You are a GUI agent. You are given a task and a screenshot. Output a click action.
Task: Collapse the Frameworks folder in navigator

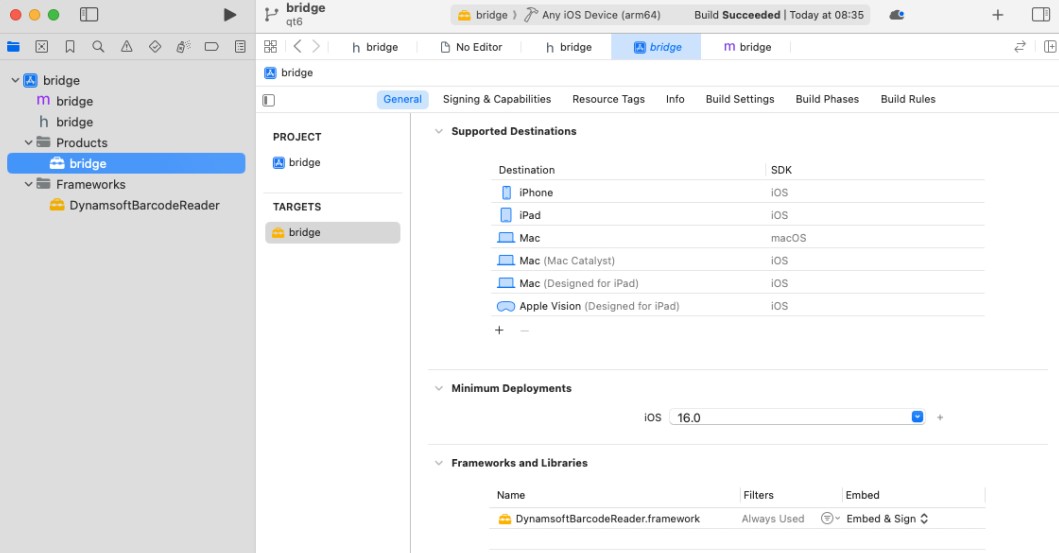(x=29, y=184)
